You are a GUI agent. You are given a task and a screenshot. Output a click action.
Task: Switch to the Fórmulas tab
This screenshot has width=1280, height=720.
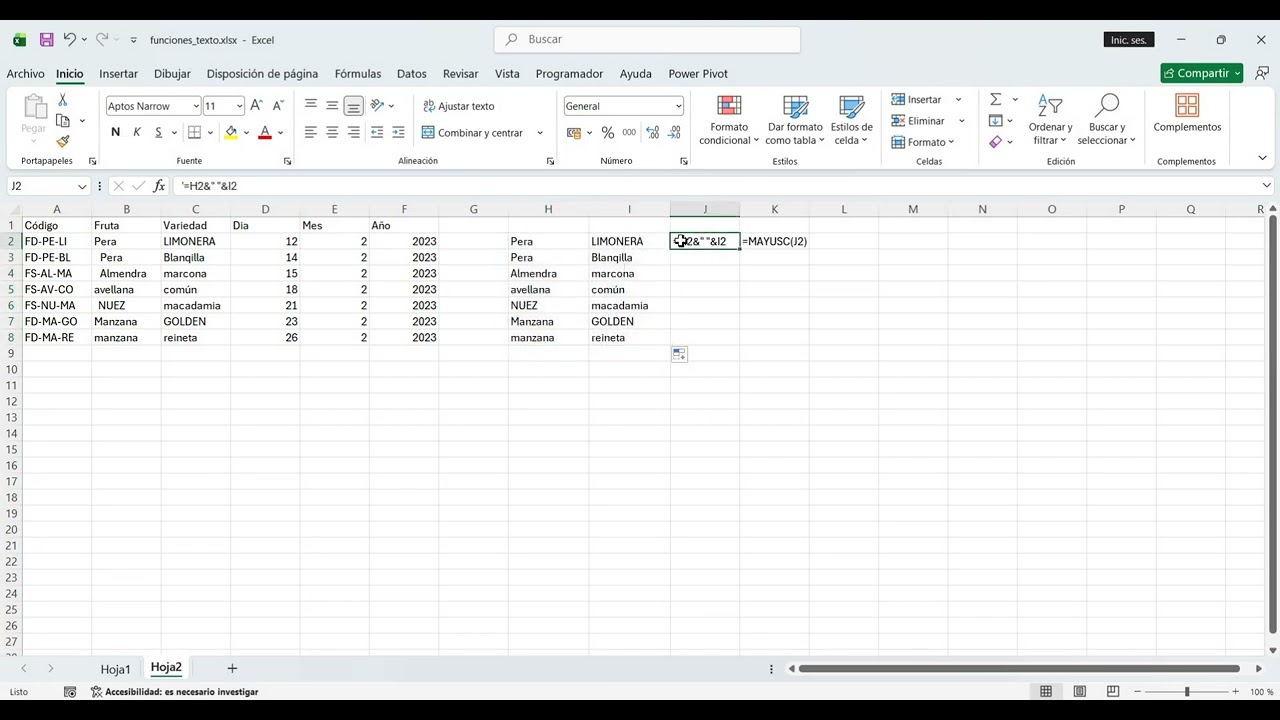358,74
